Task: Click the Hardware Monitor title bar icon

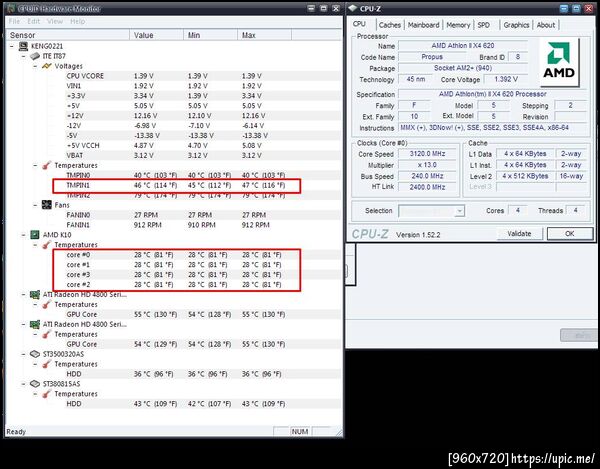Action: [x=11, y=8]
